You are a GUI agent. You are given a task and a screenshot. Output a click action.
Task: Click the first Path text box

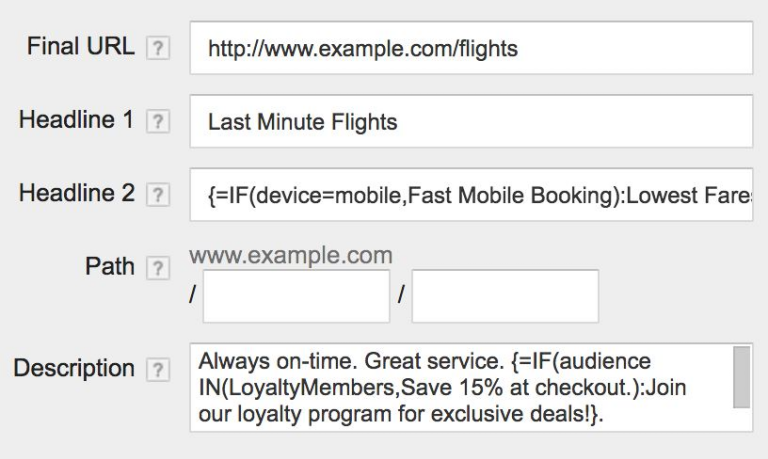(x=296, y=296)
